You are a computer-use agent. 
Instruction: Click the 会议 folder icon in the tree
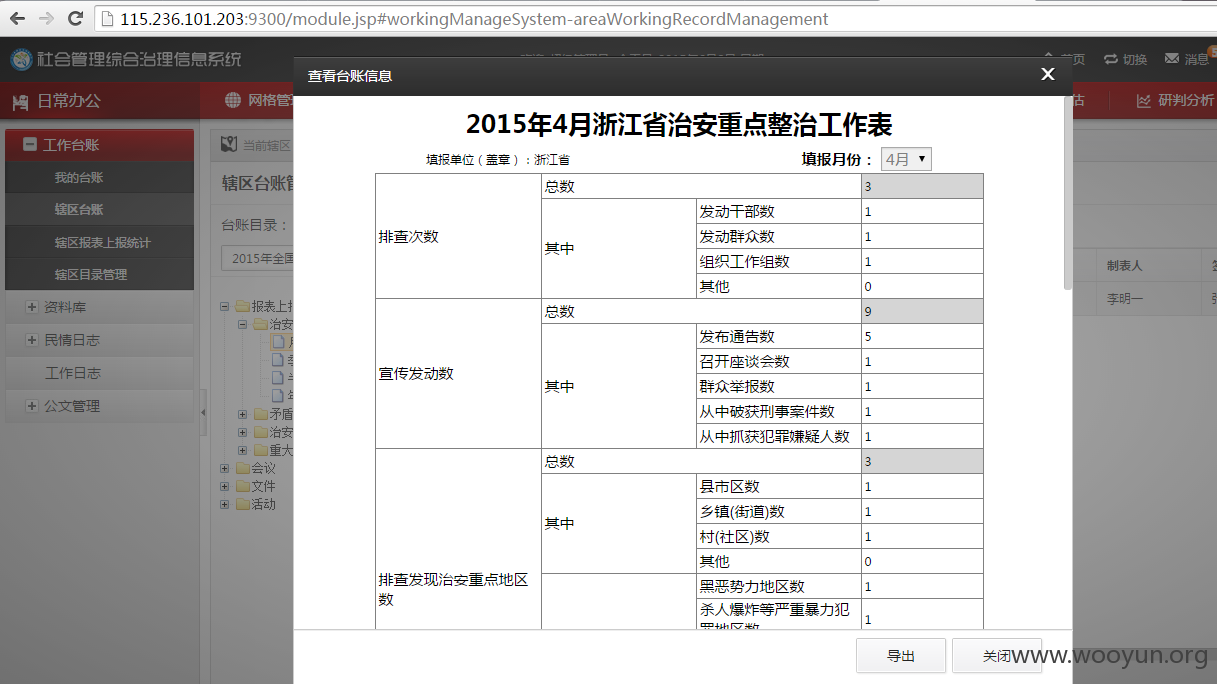pos(241,468)
